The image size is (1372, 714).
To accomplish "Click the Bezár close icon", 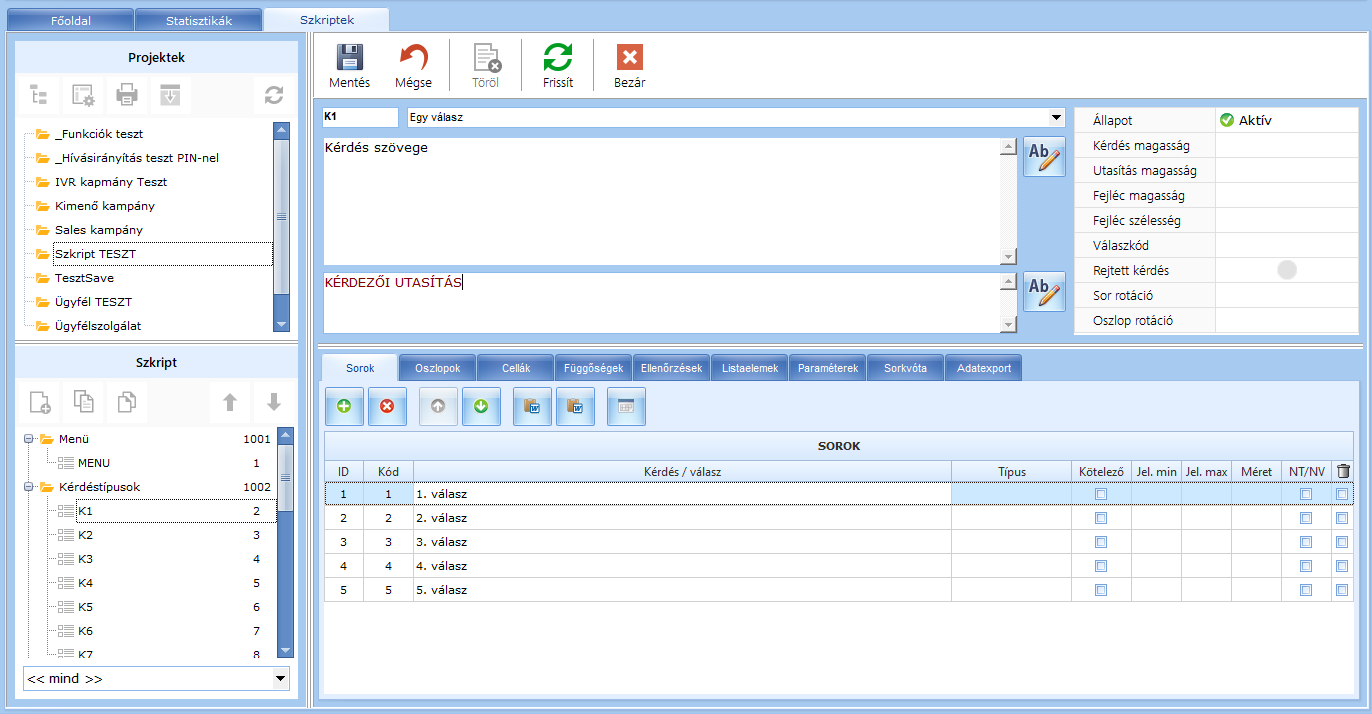I will 629,58.
